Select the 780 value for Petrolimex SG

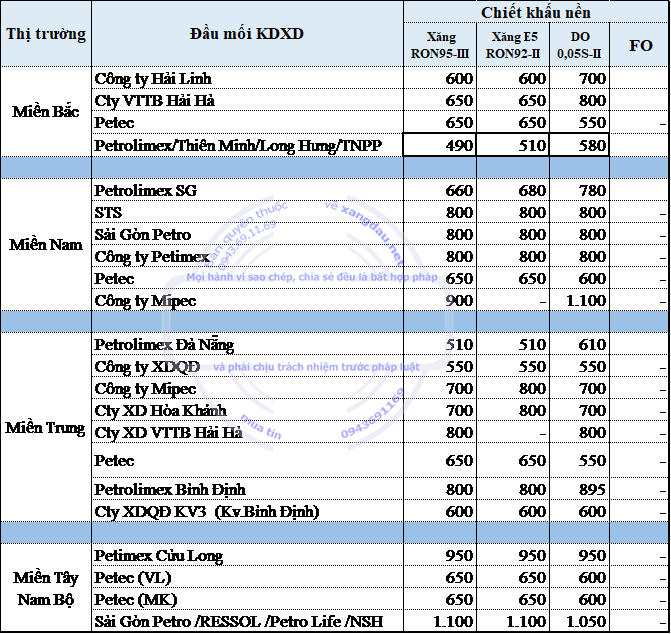(579, 190)
